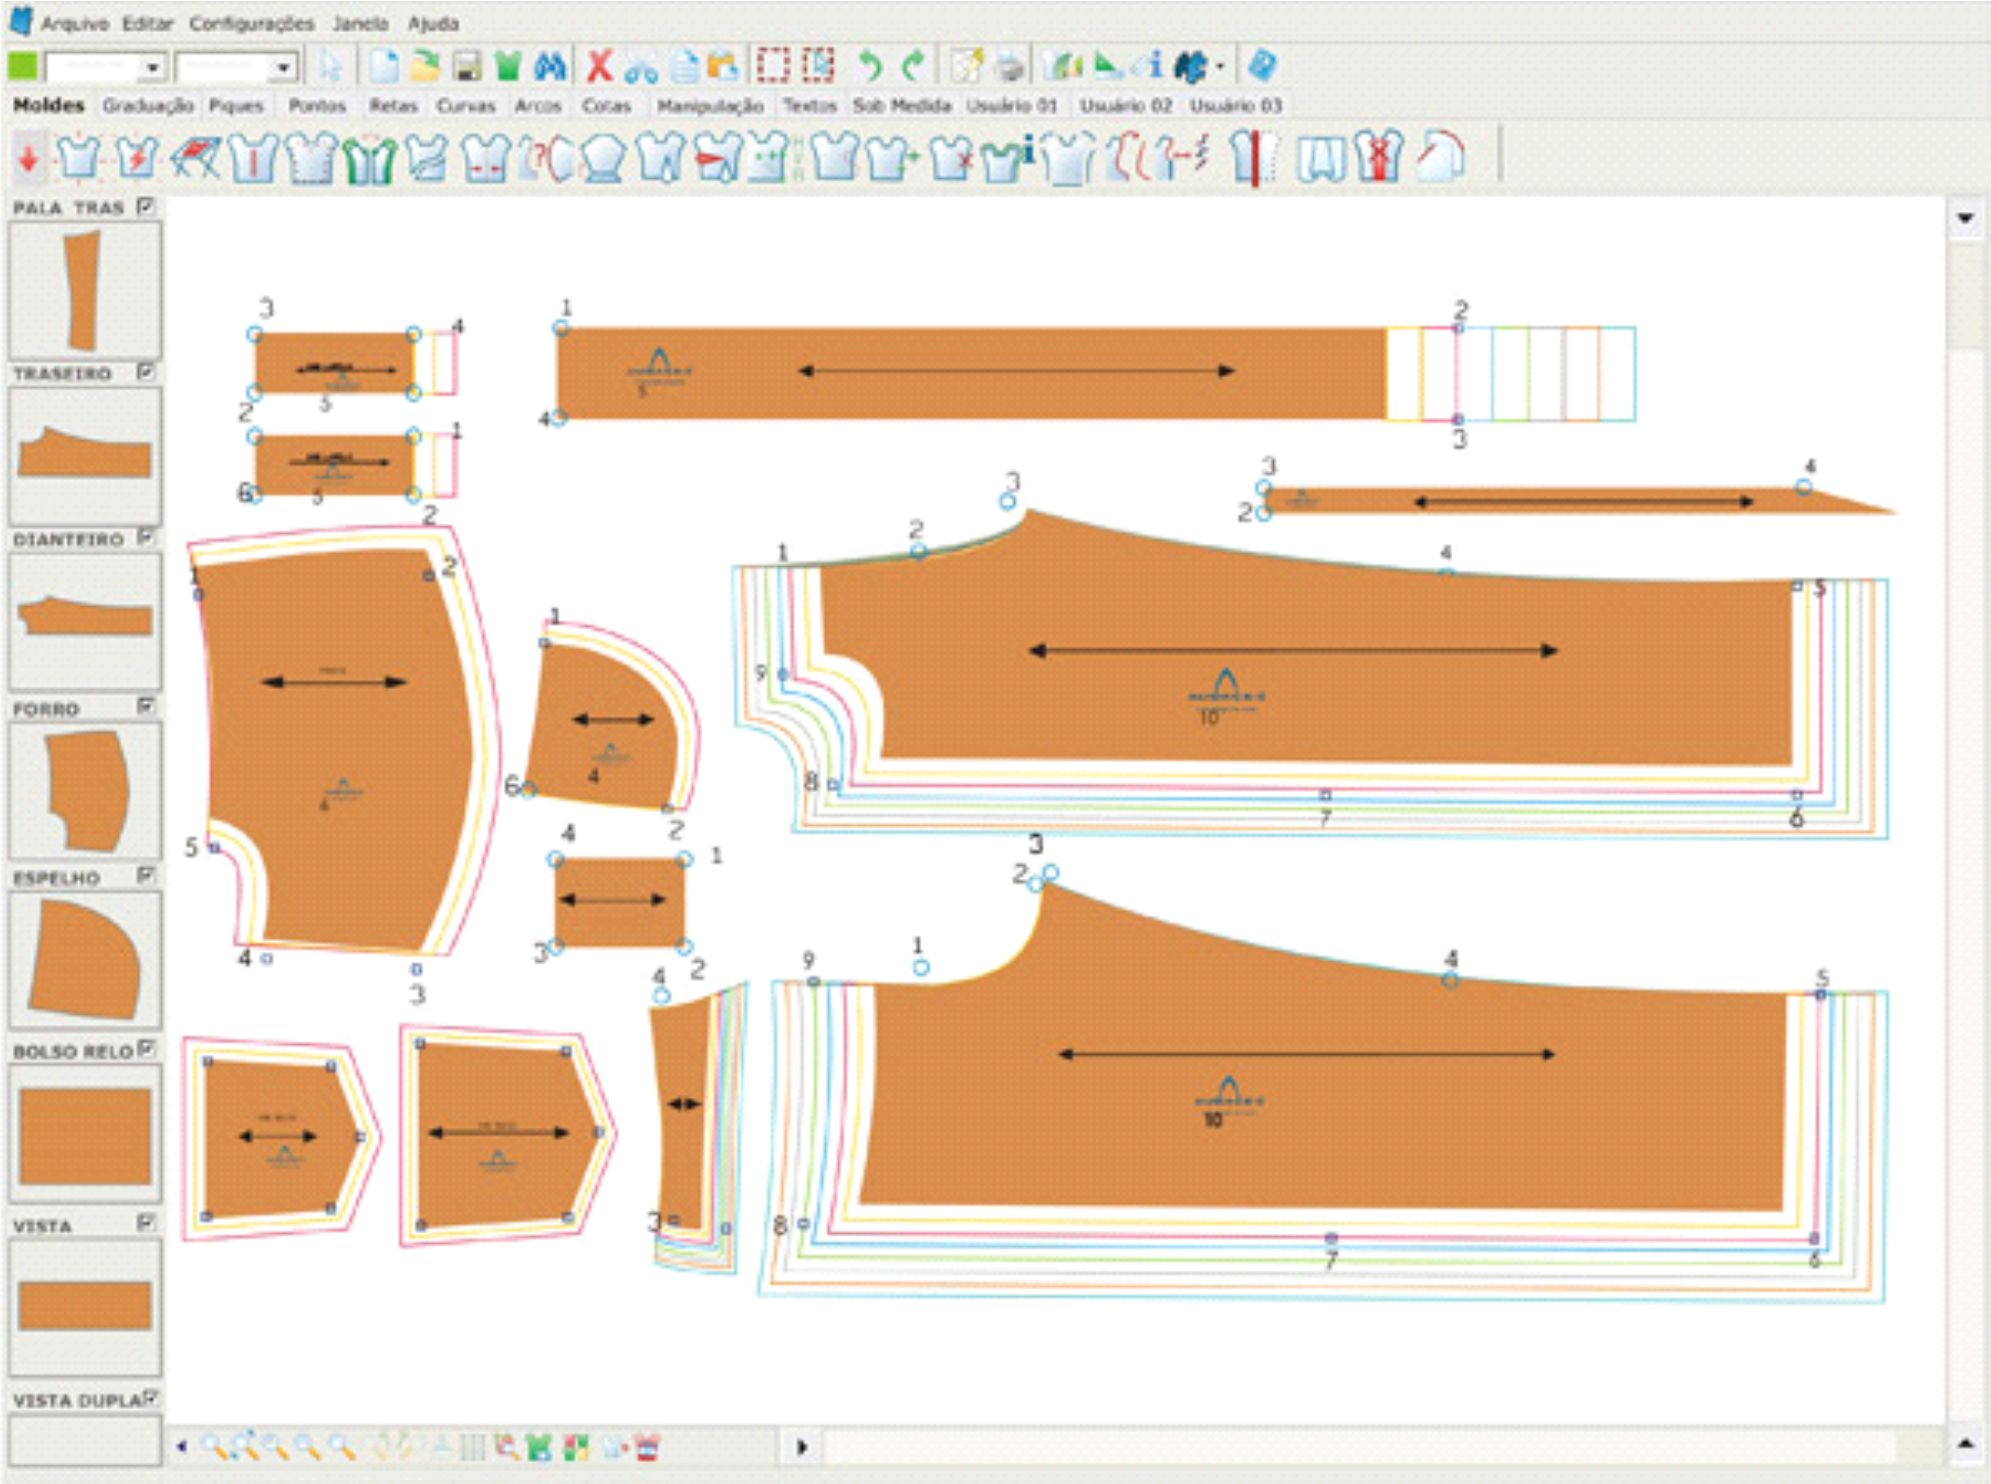The width and height of the screenshot is (1991, 1484).
Task: Click the binoculars find icon
Action: point(550,67)
